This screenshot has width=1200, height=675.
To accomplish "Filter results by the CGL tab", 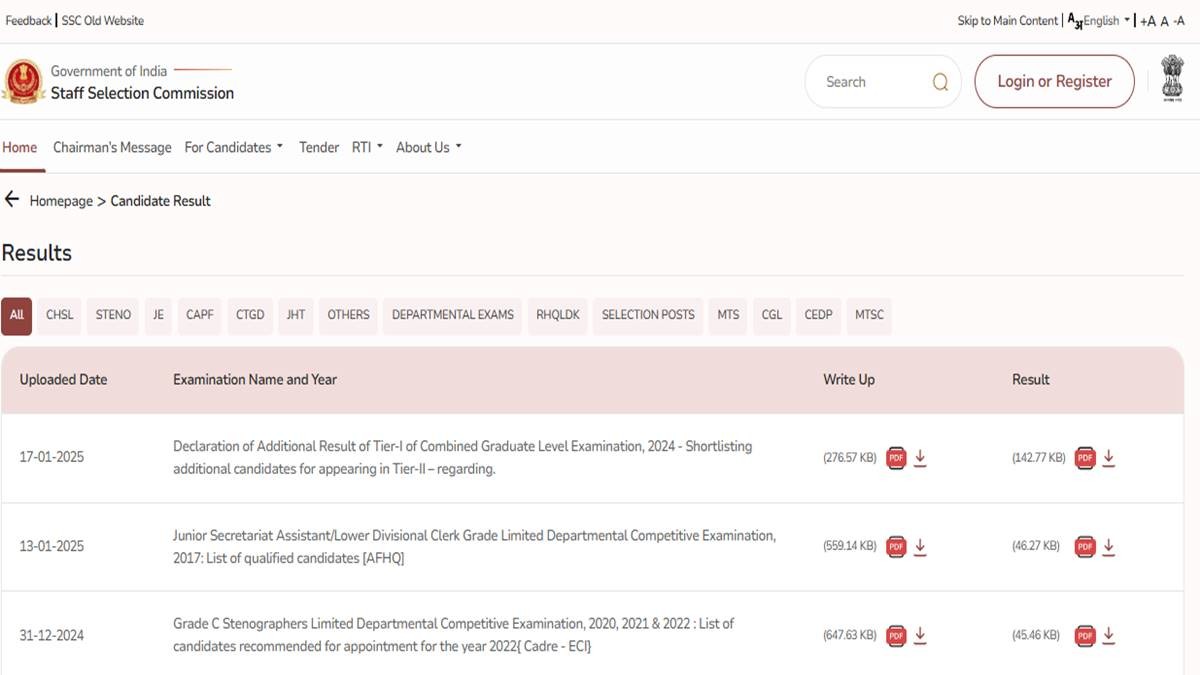I will click(772, 315).
